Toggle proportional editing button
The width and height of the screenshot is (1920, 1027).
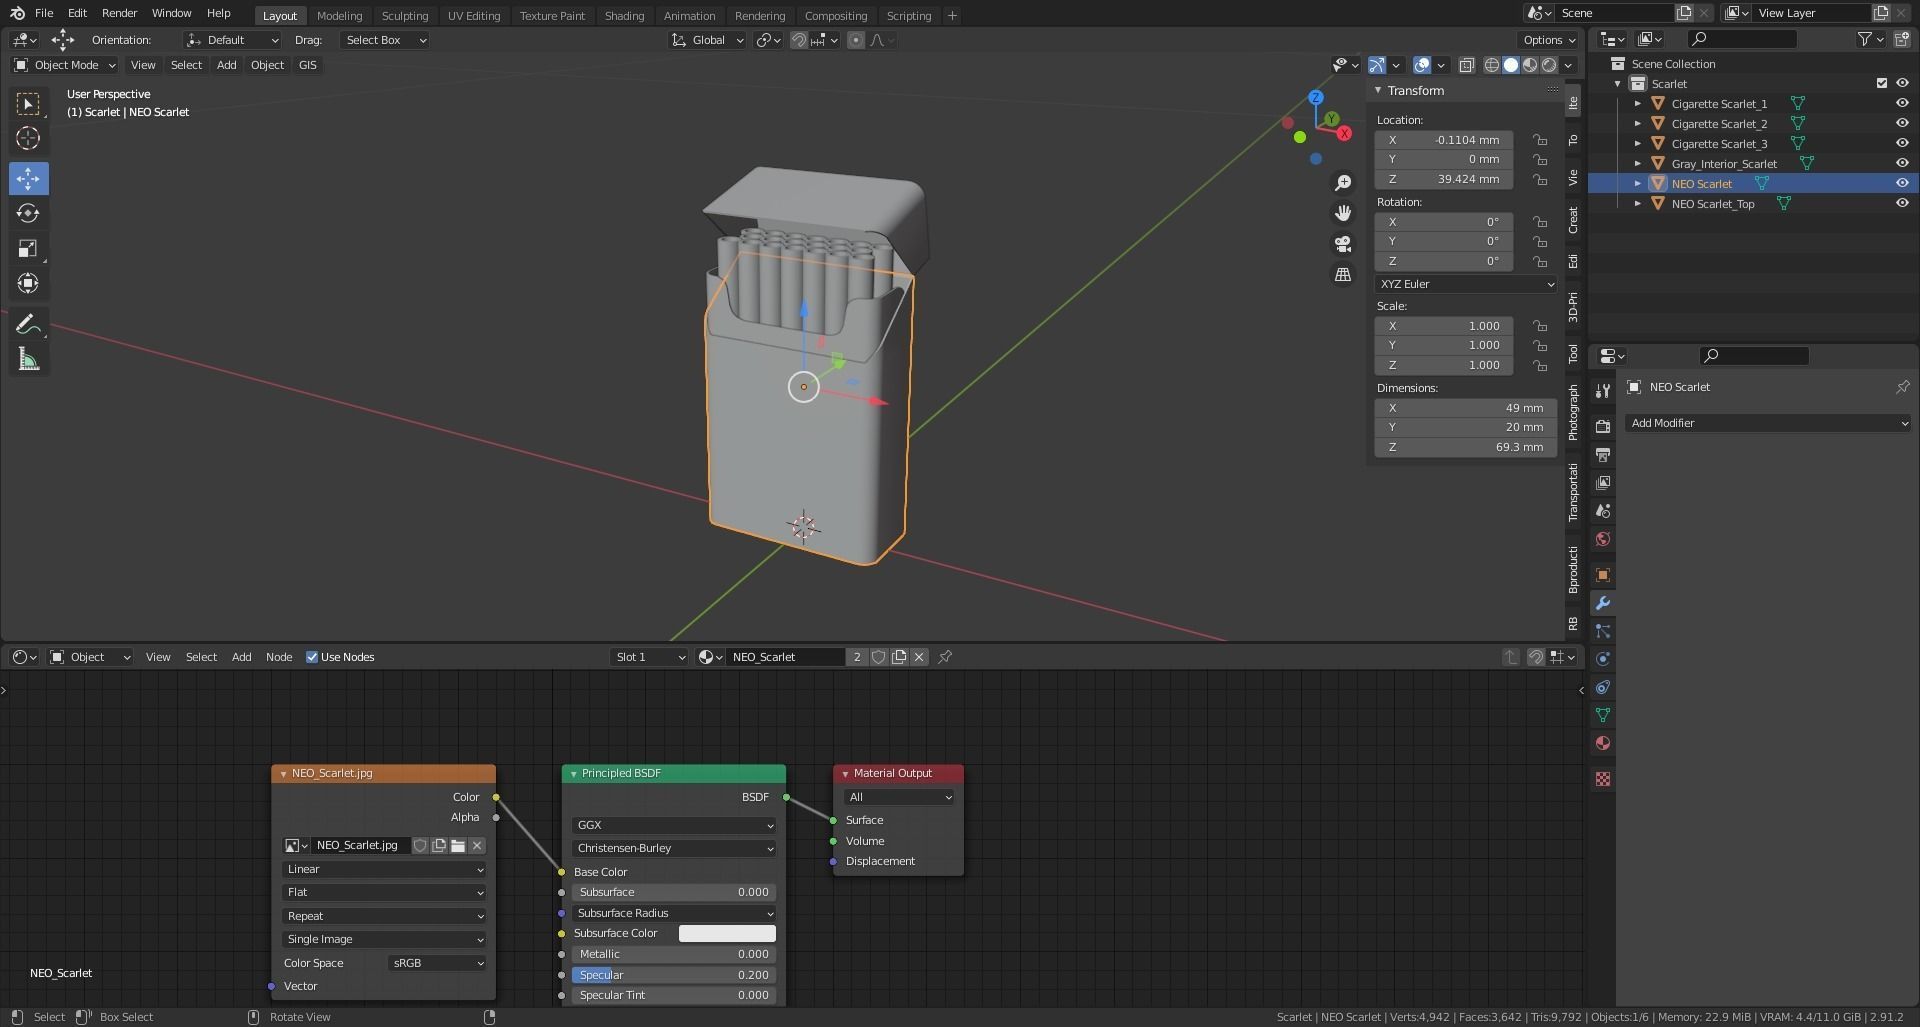tap(856, 40)
